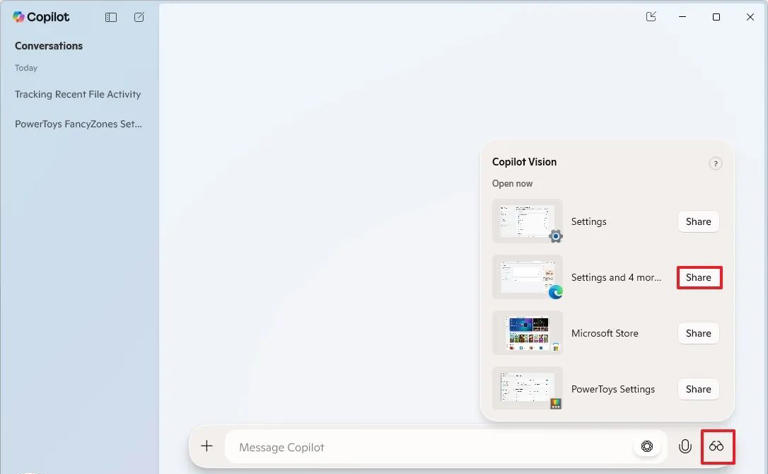Click the 'Today' label in sidebar
The image size is (768, 474).
(26, 68)
